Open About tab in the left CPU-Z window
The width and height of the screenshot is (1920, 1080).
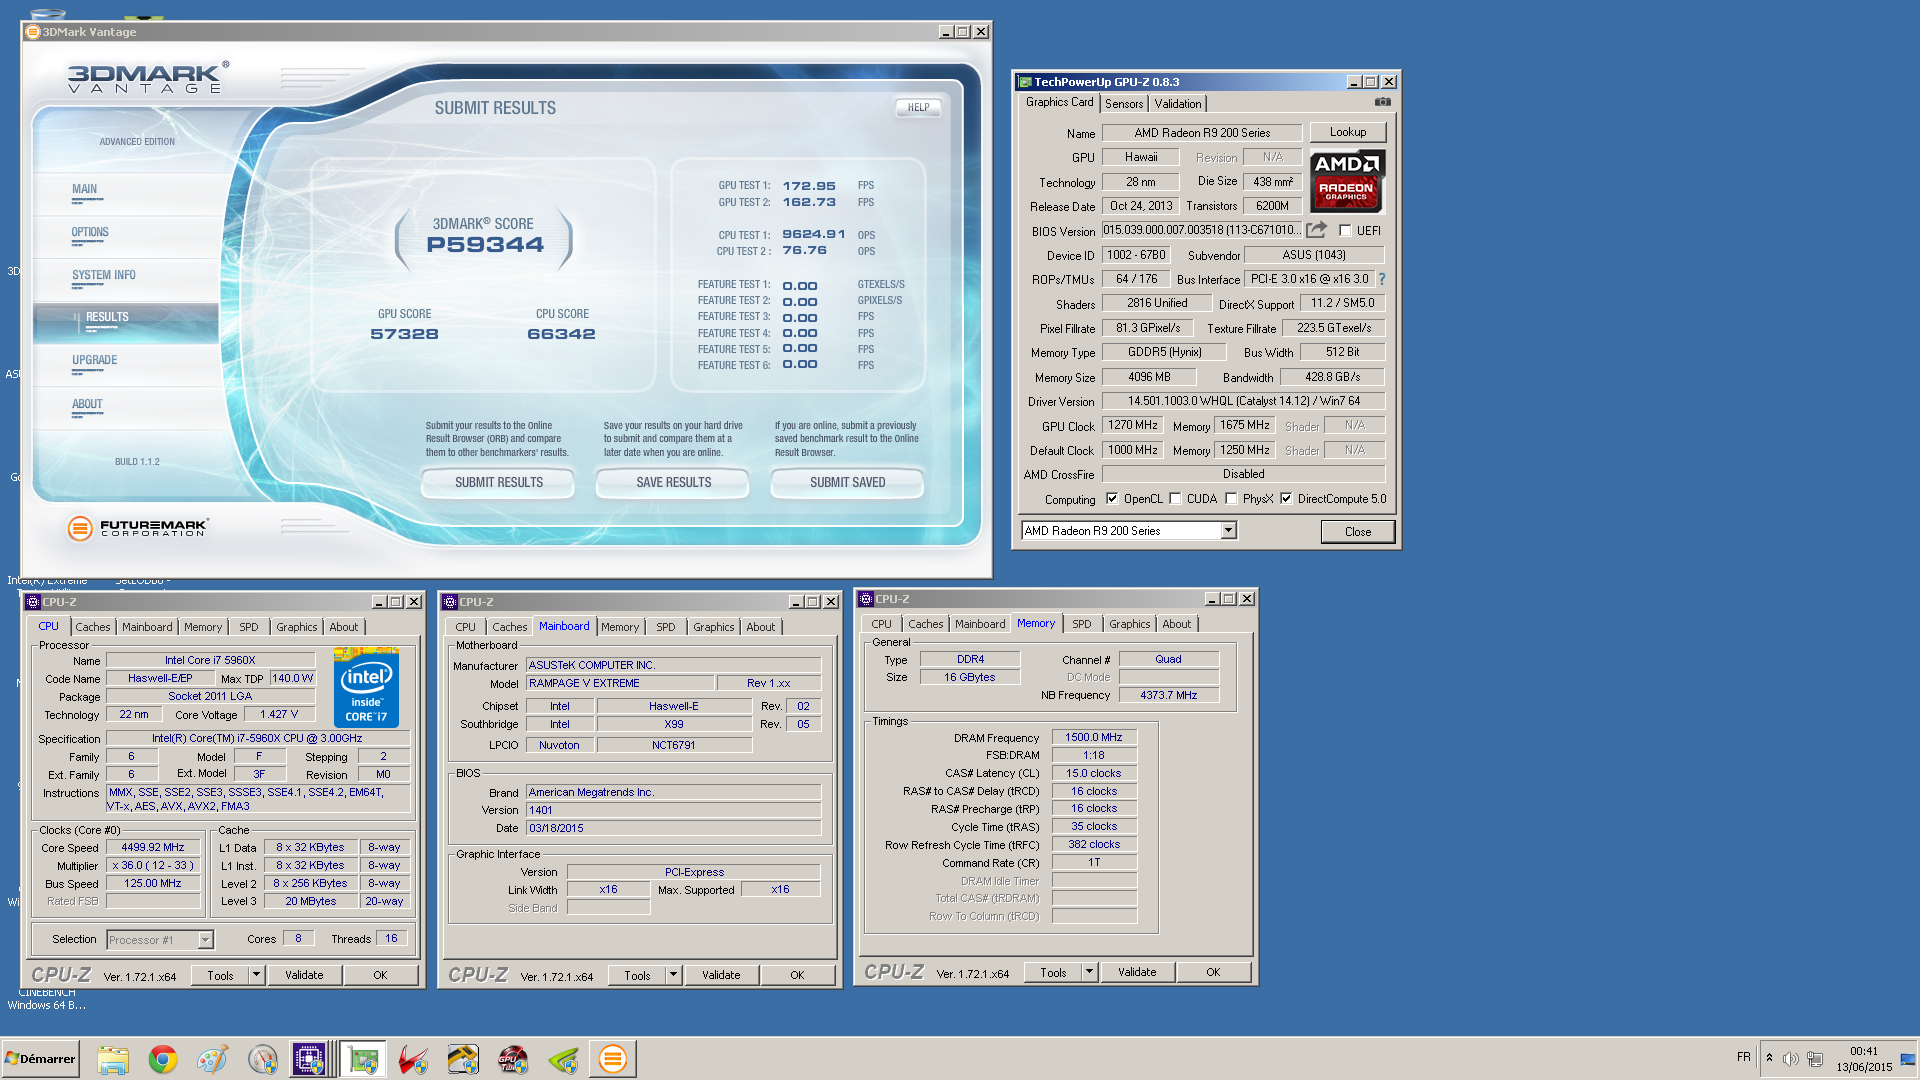(x=344, y=627)
